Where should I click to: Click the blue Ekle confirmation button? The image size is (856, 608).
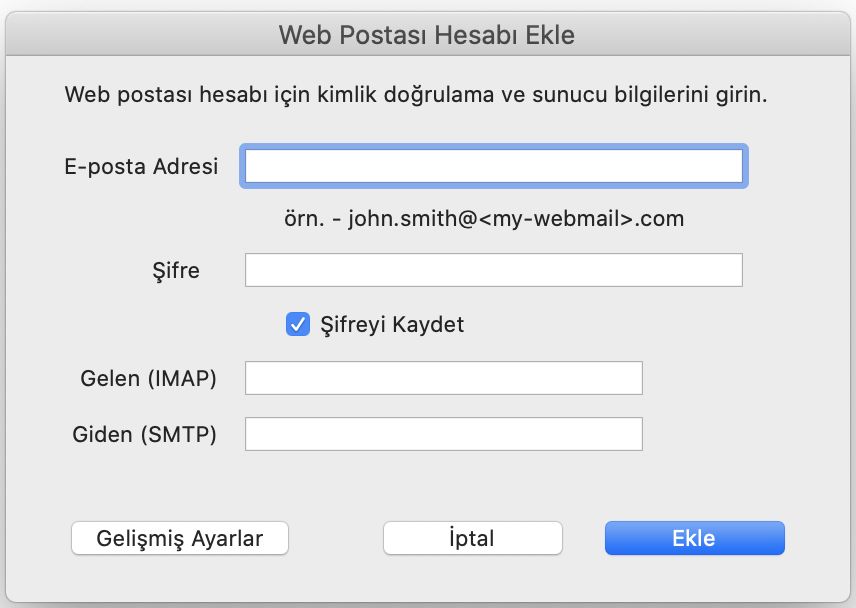pyautogui.click(x=694, y=538)
